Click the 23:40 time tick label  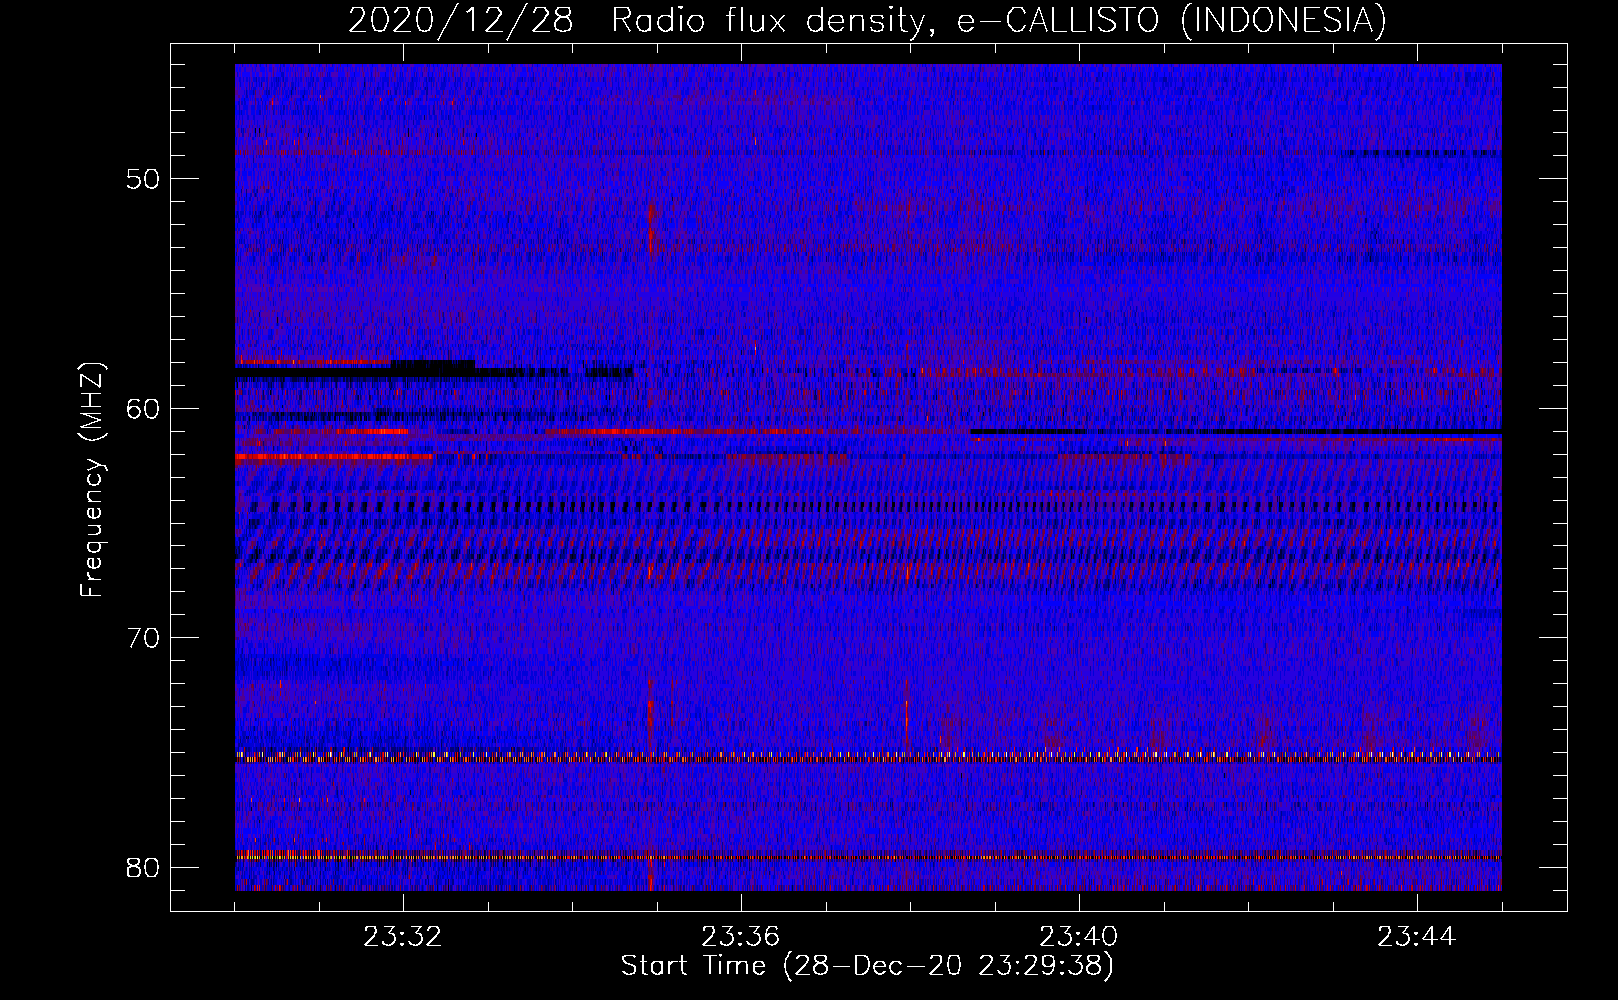1079,937
